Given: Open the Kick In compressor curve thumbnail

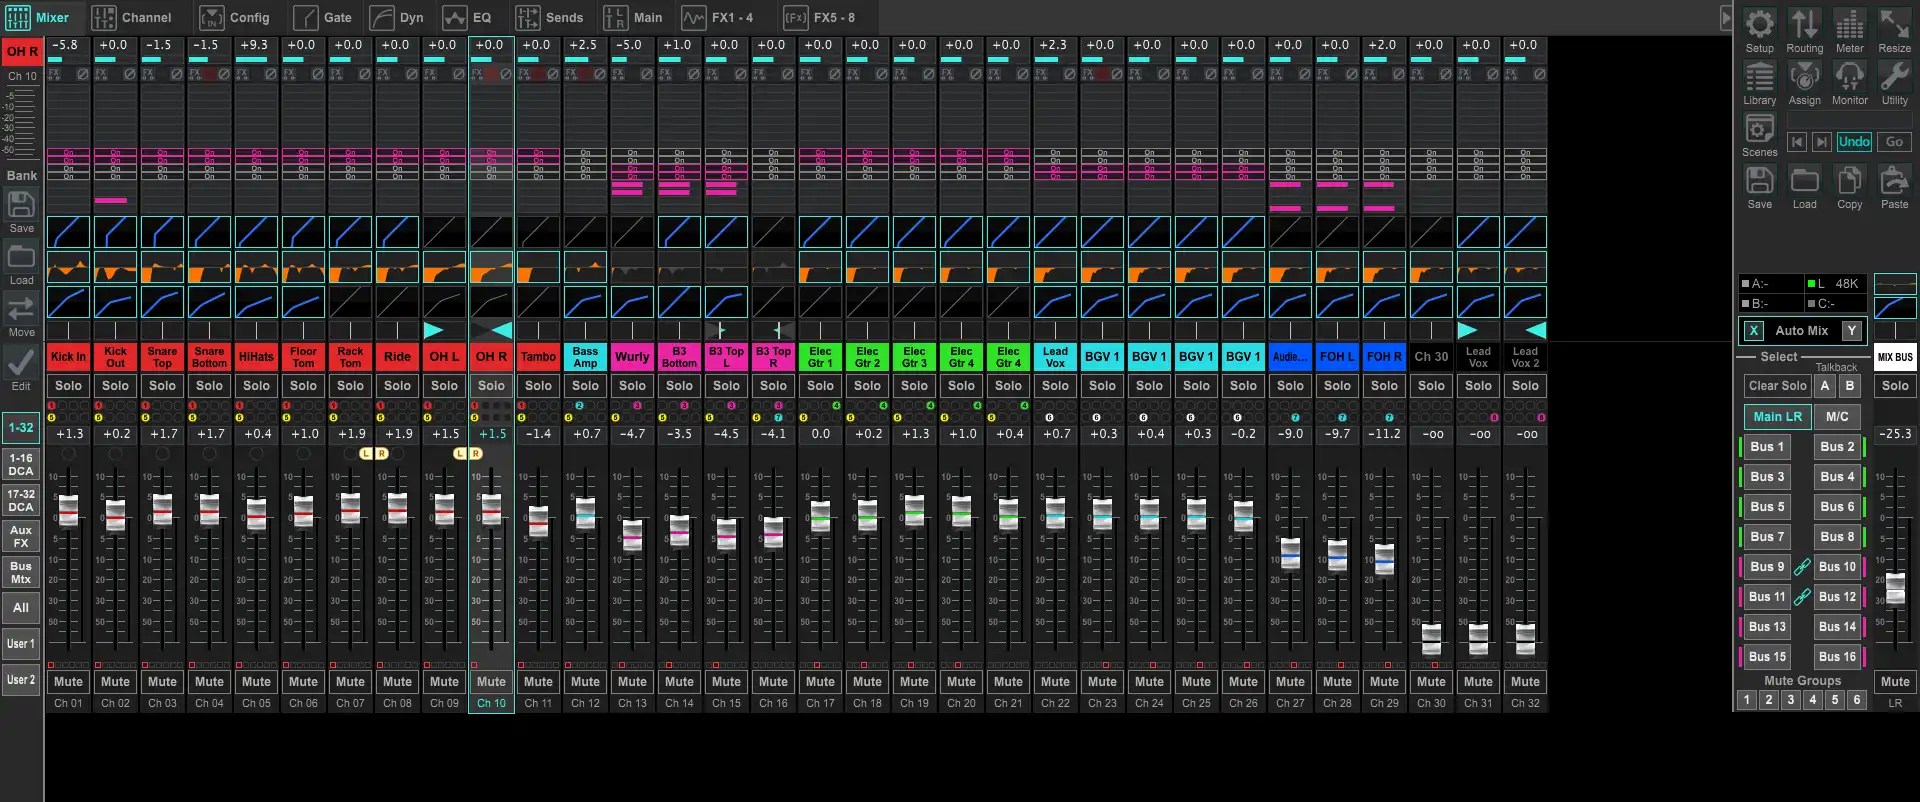Looking at the screenshot, I should (x=68, y=302).
